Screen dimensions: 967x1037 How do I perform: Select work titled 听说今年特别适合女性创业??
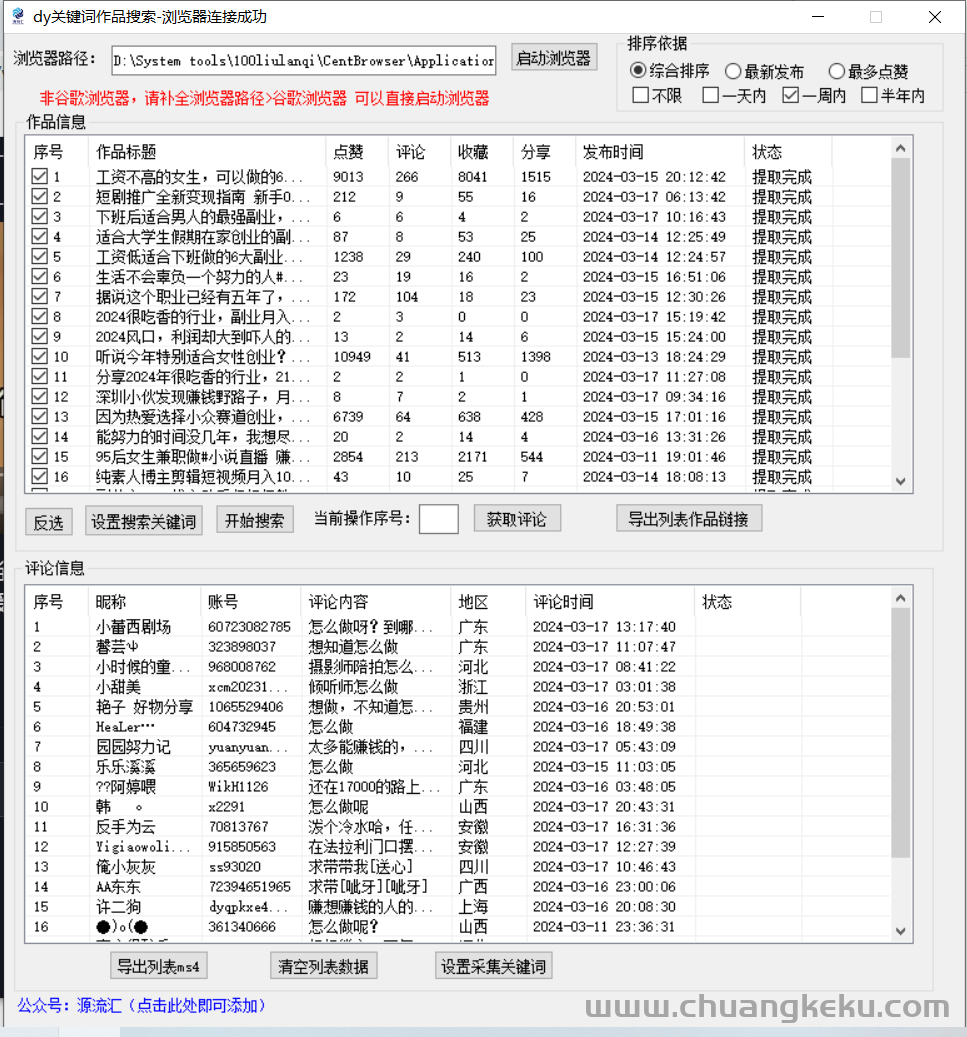(x=202, y=357)
